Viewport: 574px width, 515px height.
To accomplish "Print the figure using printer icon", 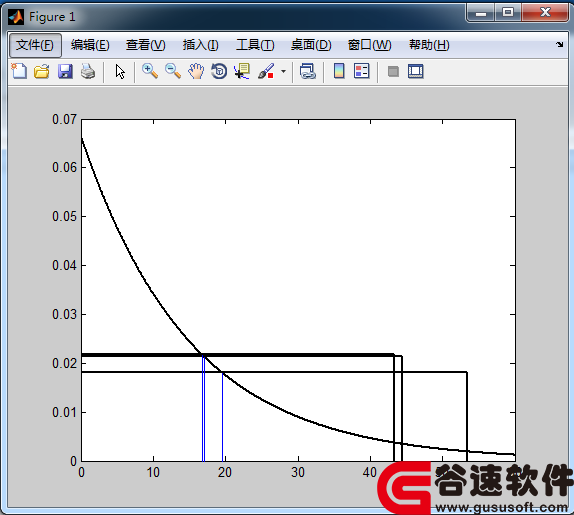I will coord(88,71).
